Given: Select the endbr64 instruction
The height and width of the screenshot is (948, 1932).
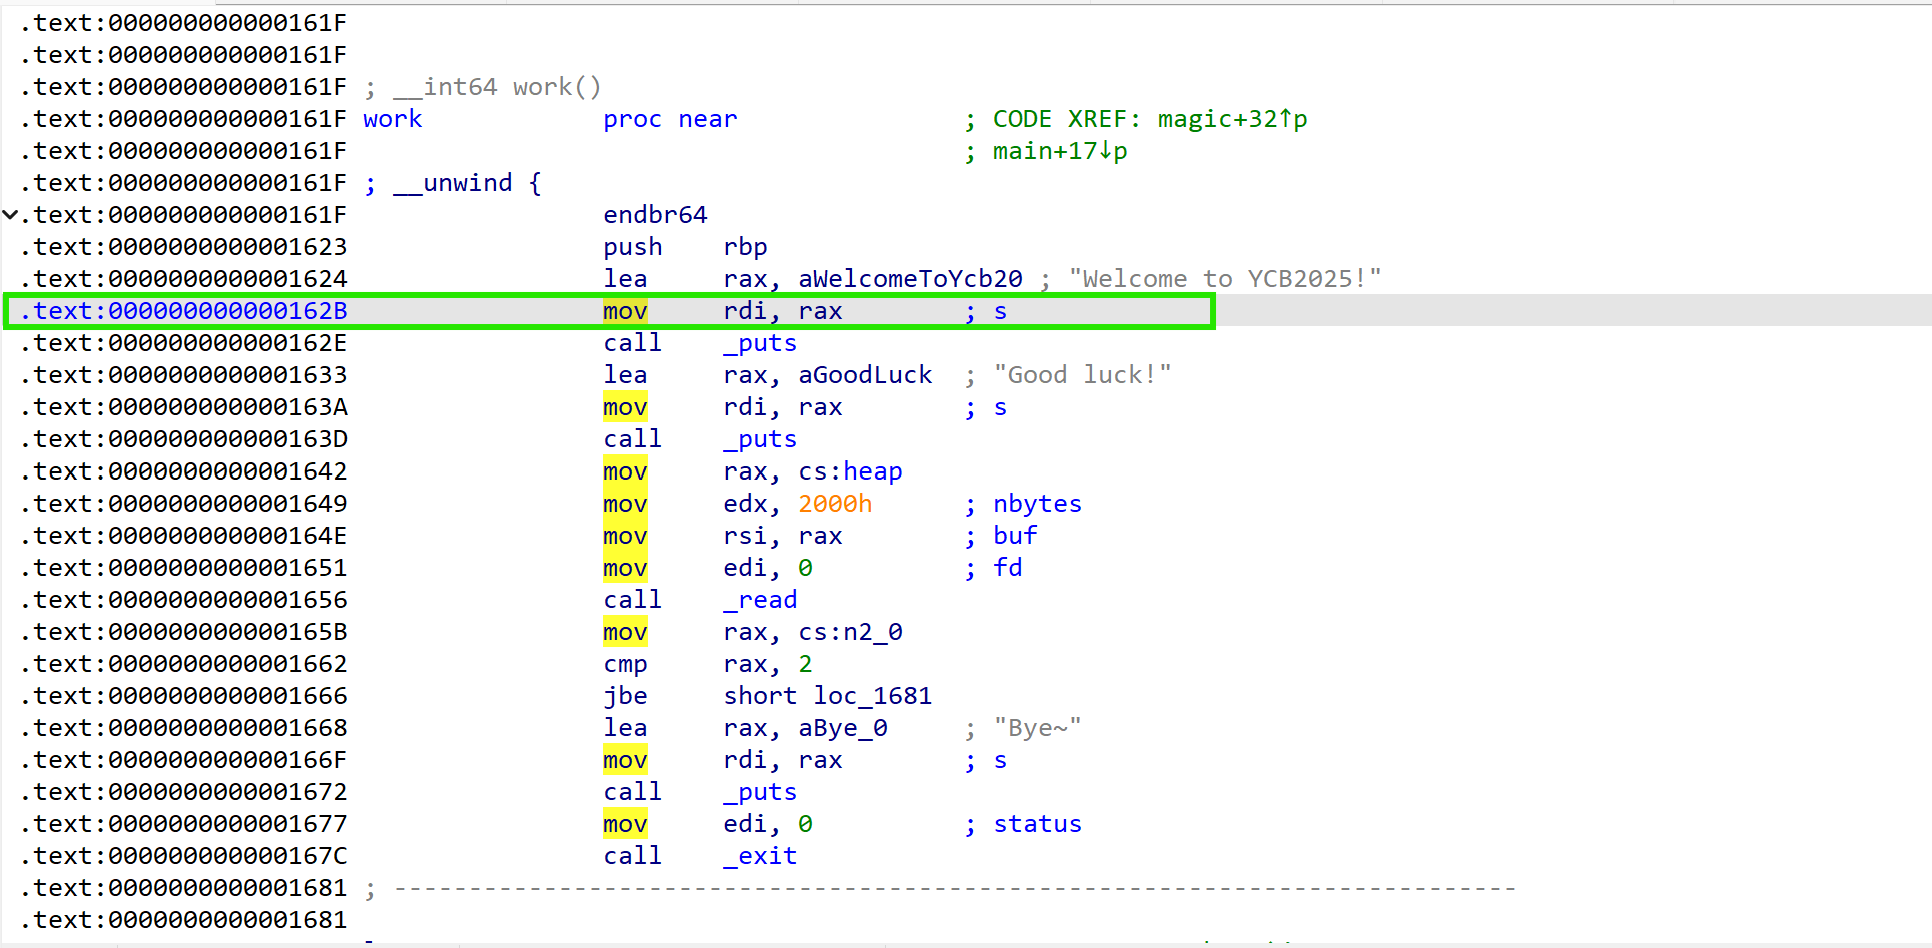Looking at the screenshot, I should click(x=655, y=215).
